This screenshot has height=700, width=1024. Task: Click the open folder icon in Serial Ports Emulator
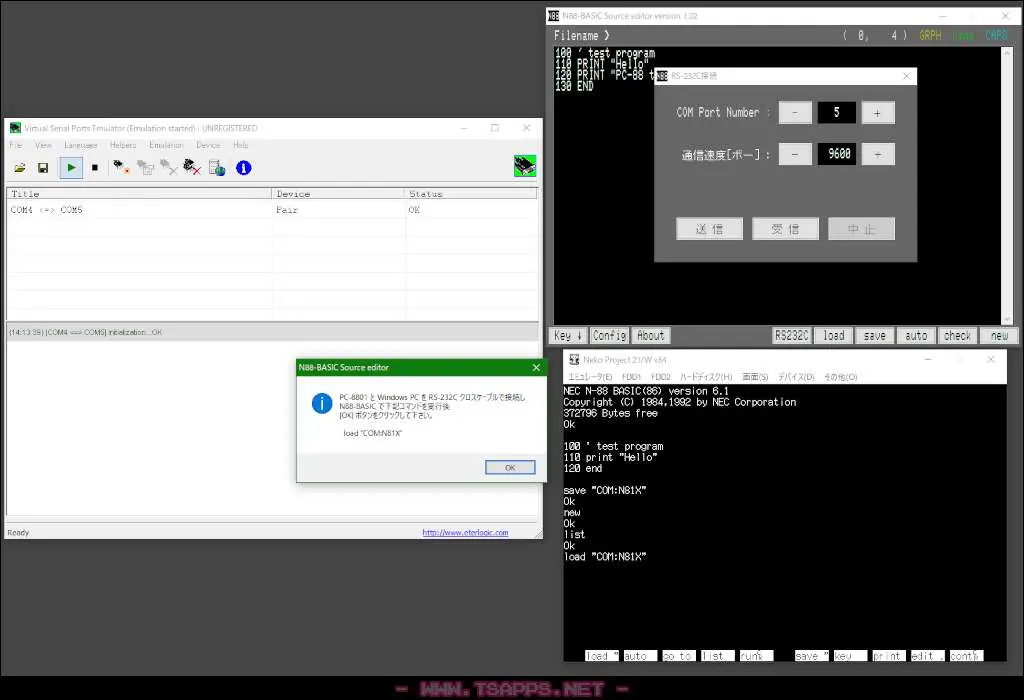(20, 168)
